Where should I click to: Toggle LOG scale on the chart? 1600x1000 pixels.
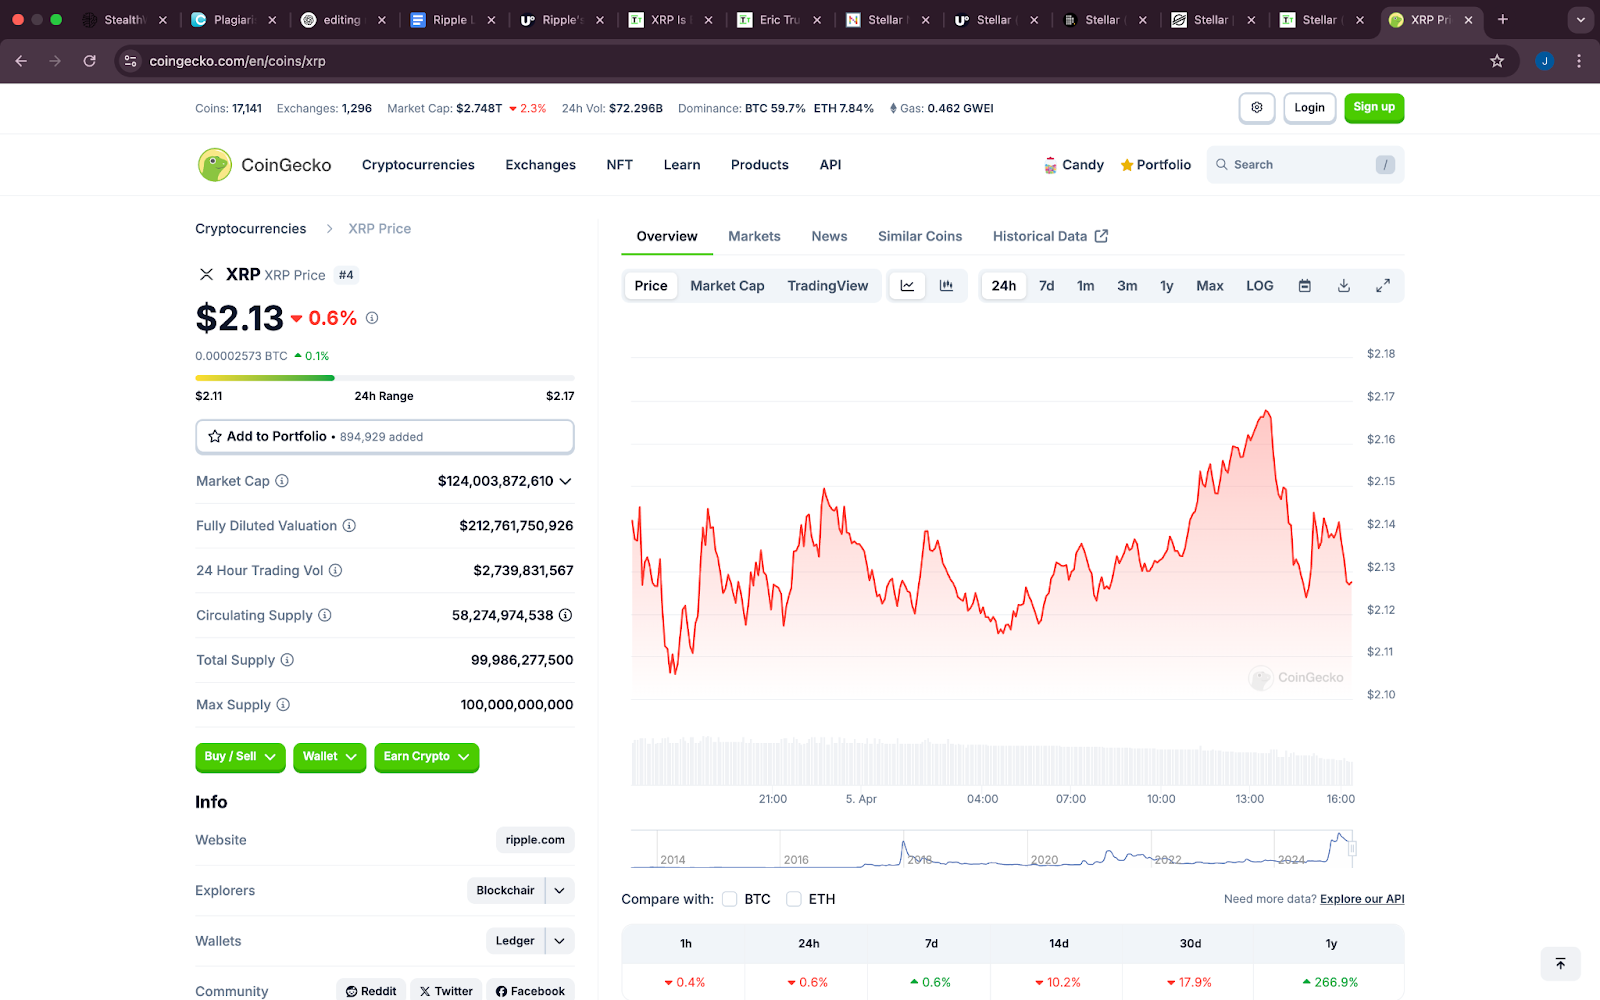1259,286
